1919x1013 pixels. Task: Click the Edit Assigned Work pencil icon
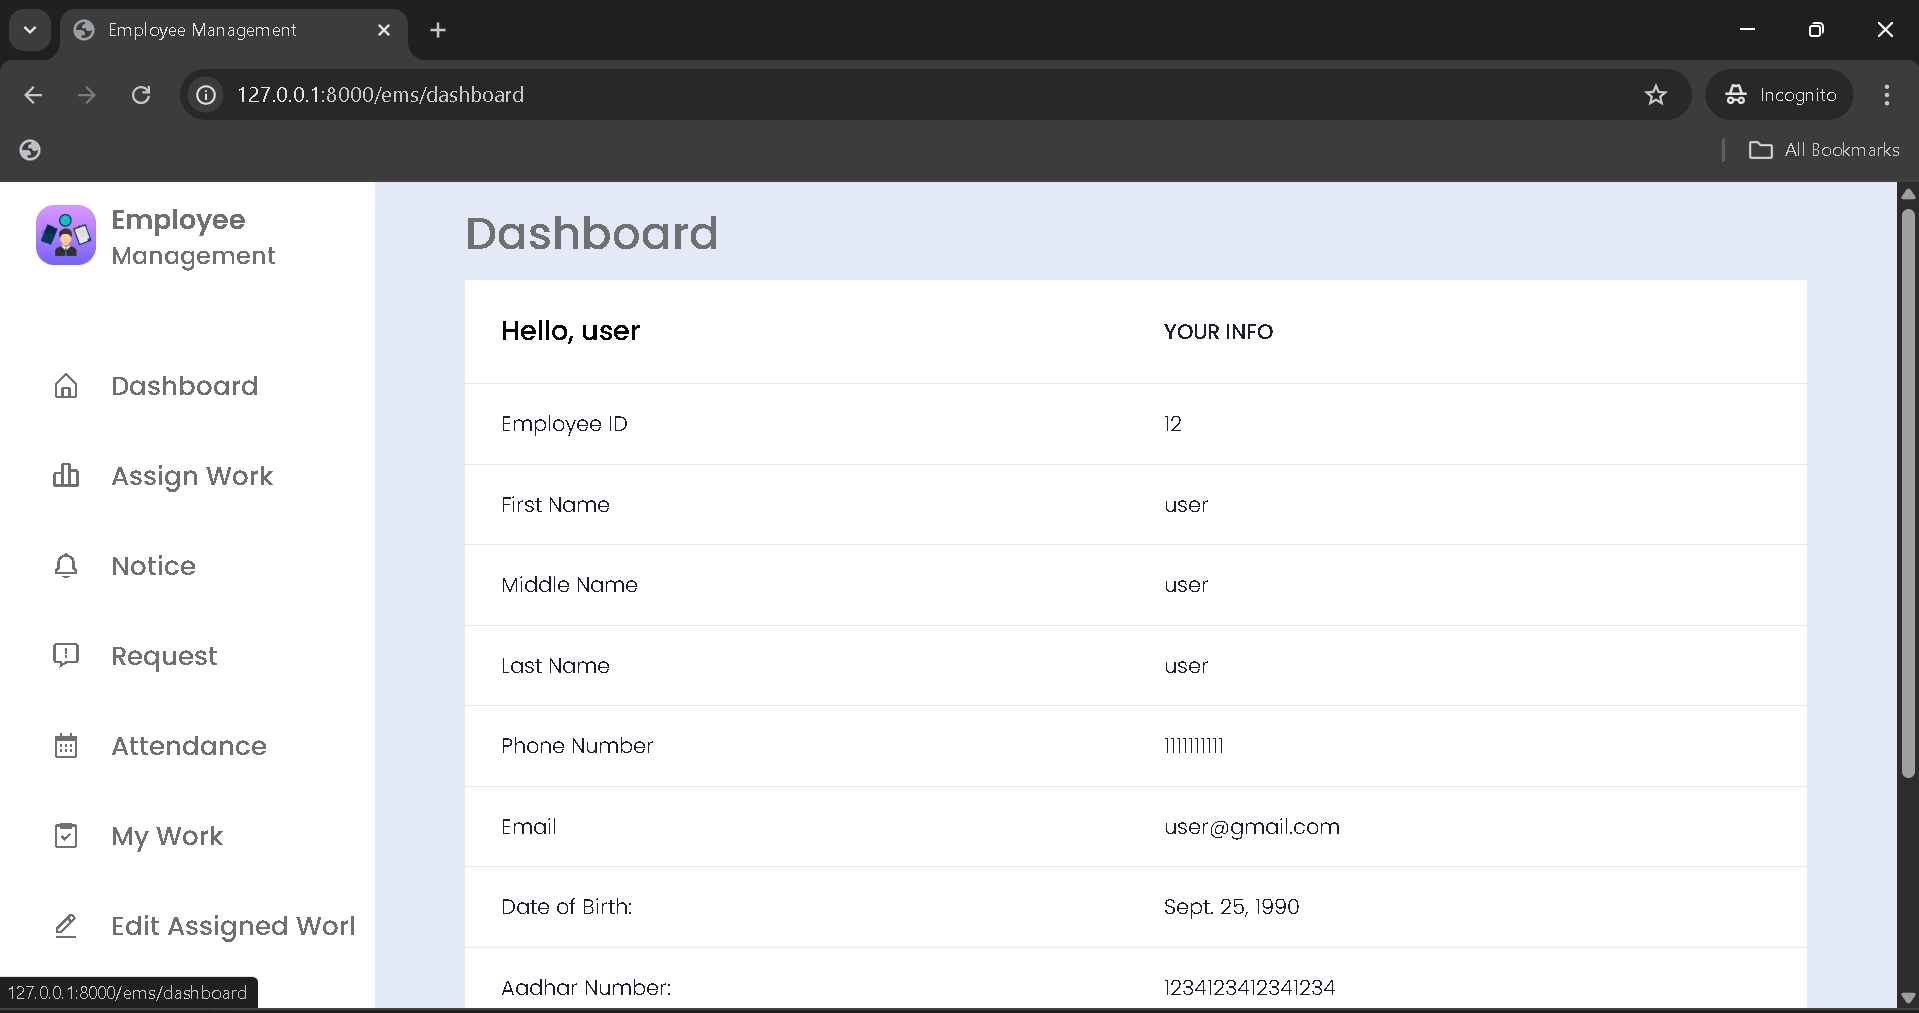click(x=66, y=926)
